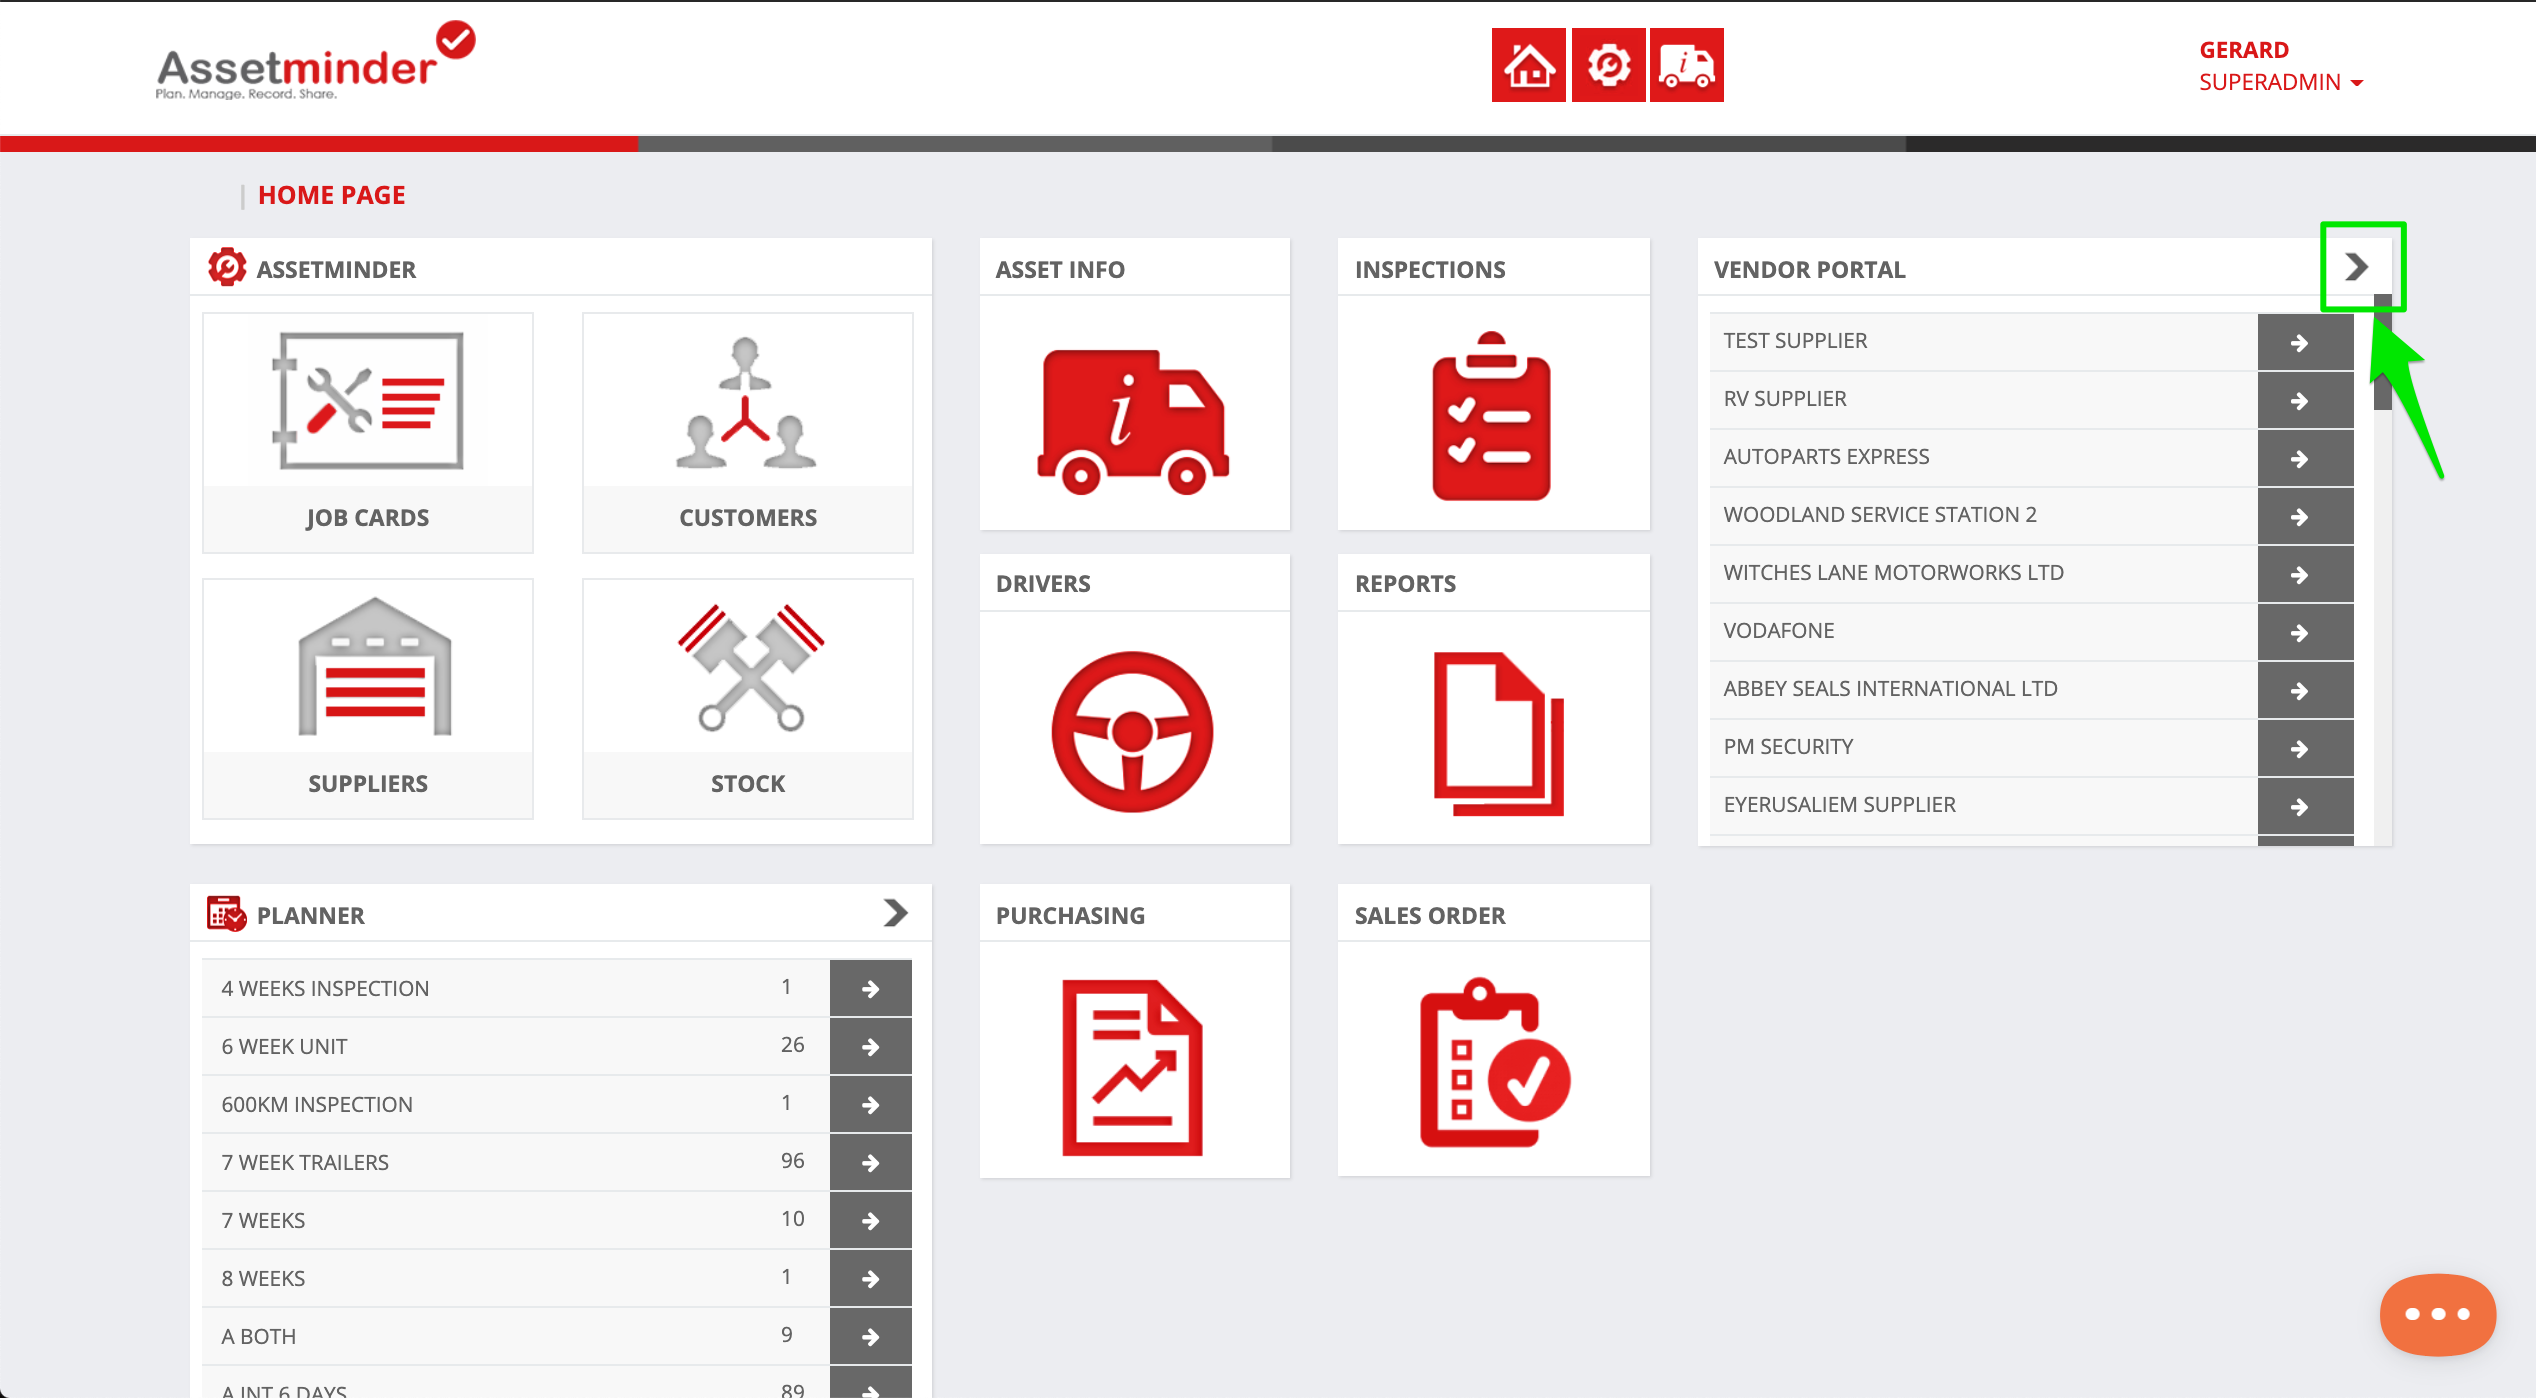Open Purchasing chart document icon
The width and height of the screenshot is (2536, 1398).
point(1132,1066)
